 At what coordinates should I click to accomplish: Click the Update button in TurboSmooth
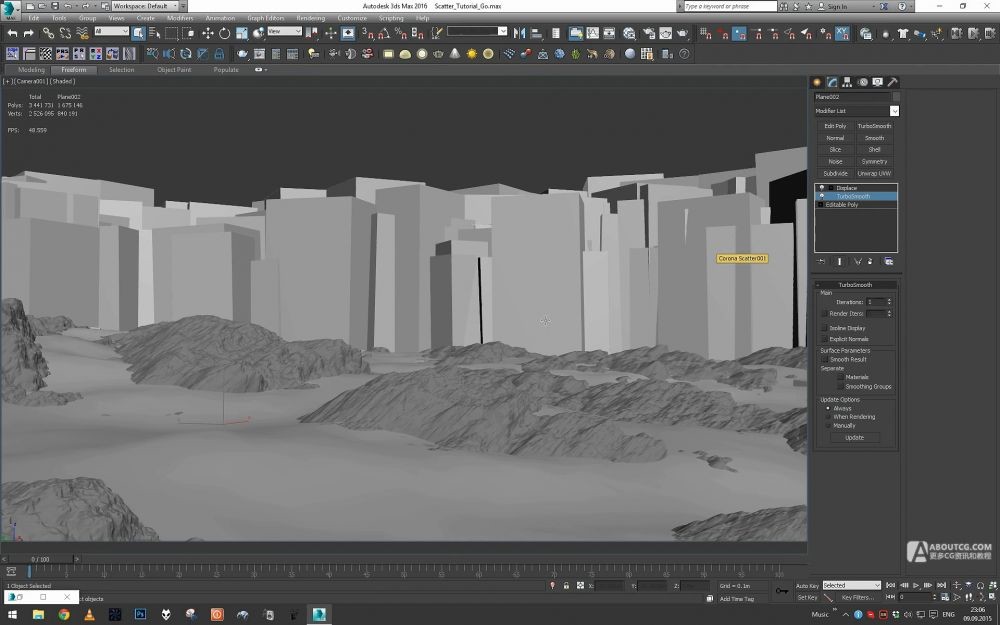pos(854,437)
